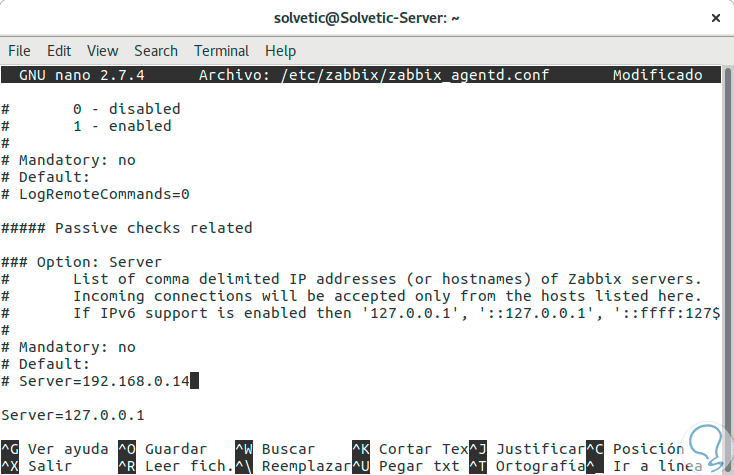Image resolution: width=734 pixels, height=475 pixels.
Task: Click the window title solvetic@Solvetic-Server
Action: 367,18
